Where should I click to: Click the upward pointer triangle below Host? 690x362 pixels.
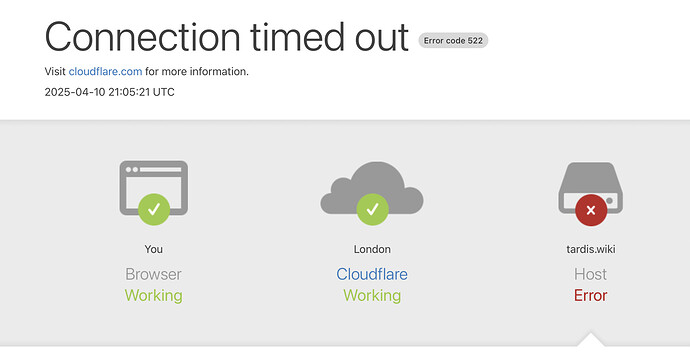(x=591, y=339)
